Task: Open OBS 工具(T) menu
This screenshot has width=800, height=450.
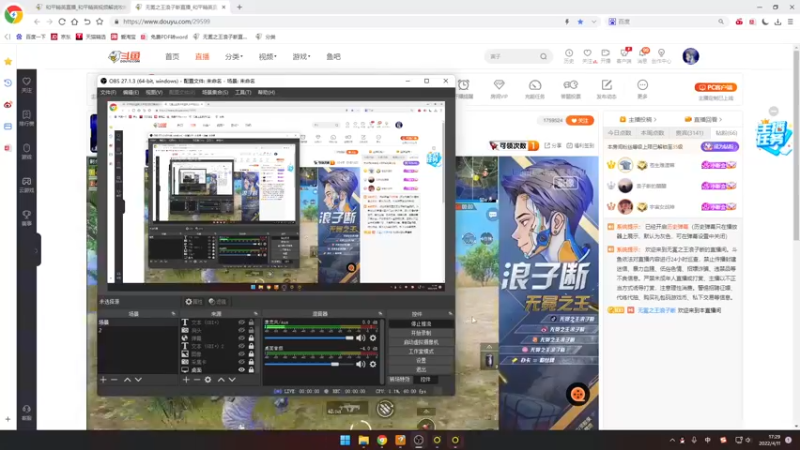Action: tap(243, 92)
